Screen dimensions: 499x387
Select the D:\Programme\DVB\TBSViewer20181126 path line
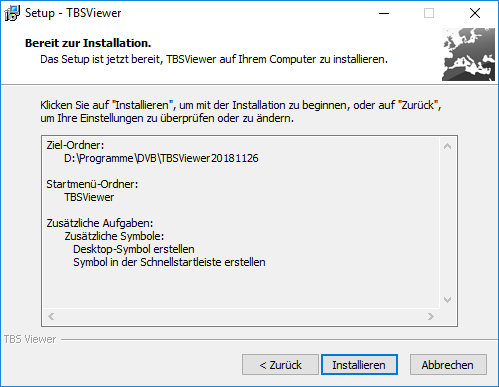[161, 158]
